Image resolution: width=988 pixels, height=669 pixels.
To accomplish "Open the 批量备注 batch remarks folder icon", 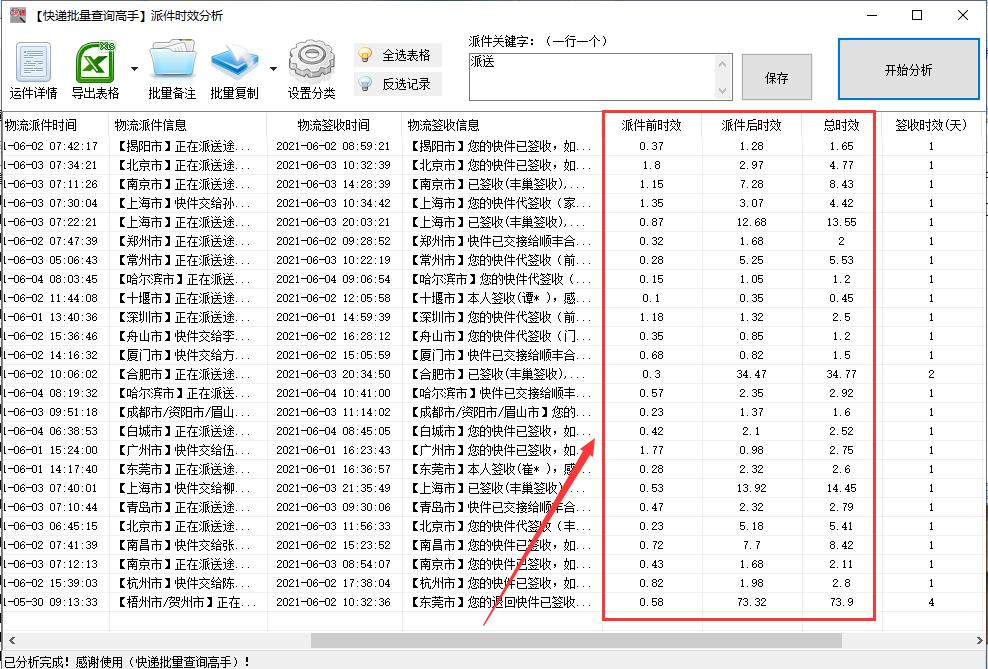I will pos(170,58).
